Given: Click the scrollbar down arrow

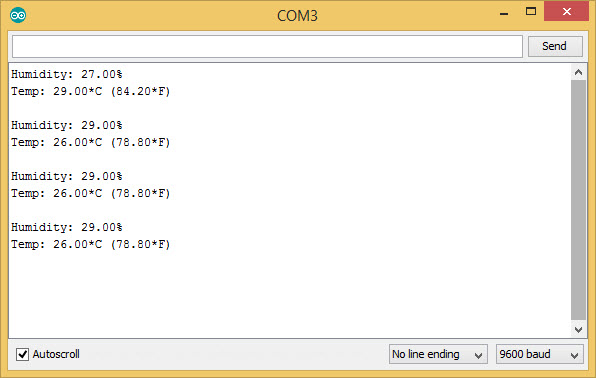Looking at the screenshot, I should click(x=579, y=329).
